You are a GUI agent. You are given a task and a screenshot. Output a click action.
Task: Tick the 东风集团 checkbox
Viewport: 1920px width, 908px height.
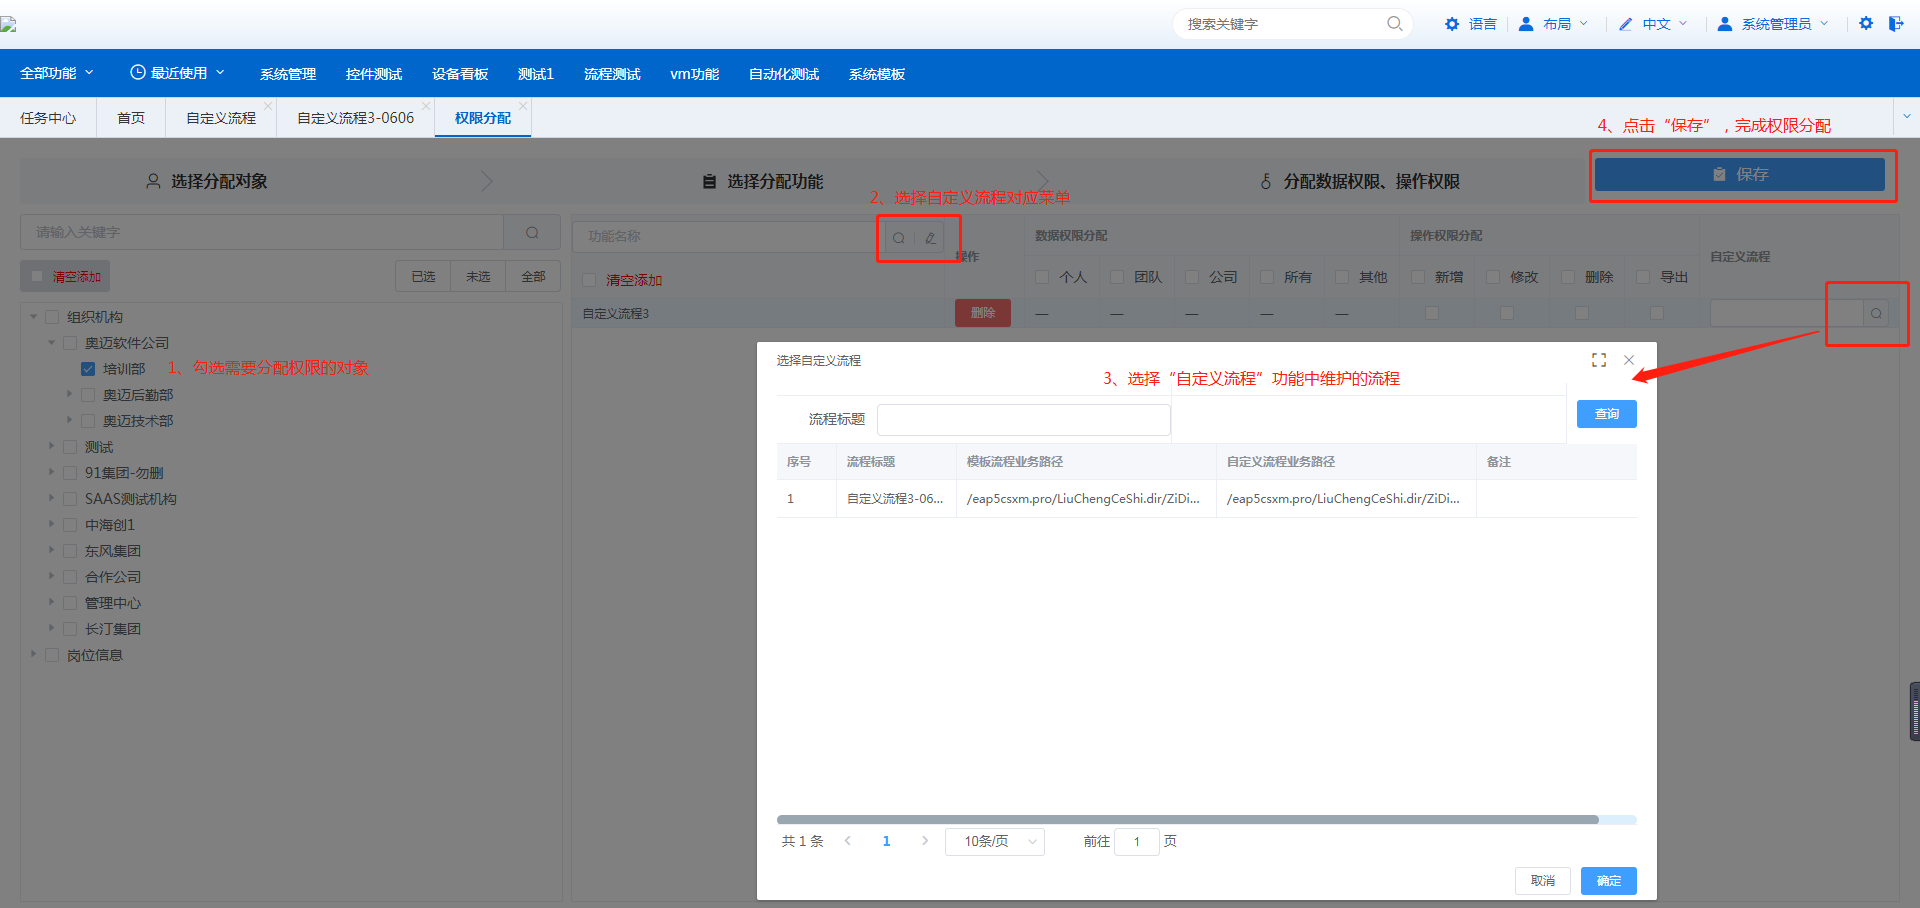click(x=70, y=551)
